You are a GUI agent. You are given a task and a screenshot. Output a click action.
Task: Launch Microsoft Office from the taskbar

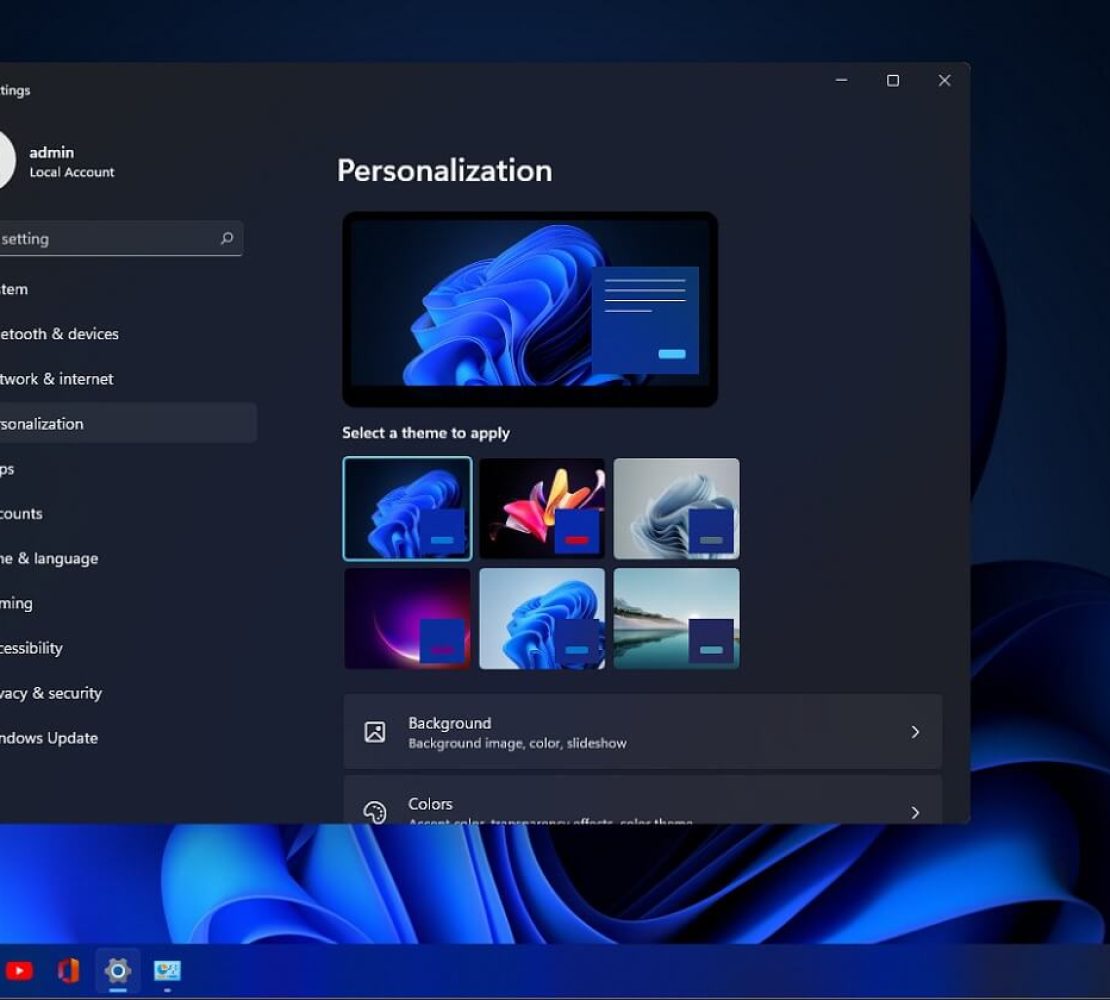(69, 970)
